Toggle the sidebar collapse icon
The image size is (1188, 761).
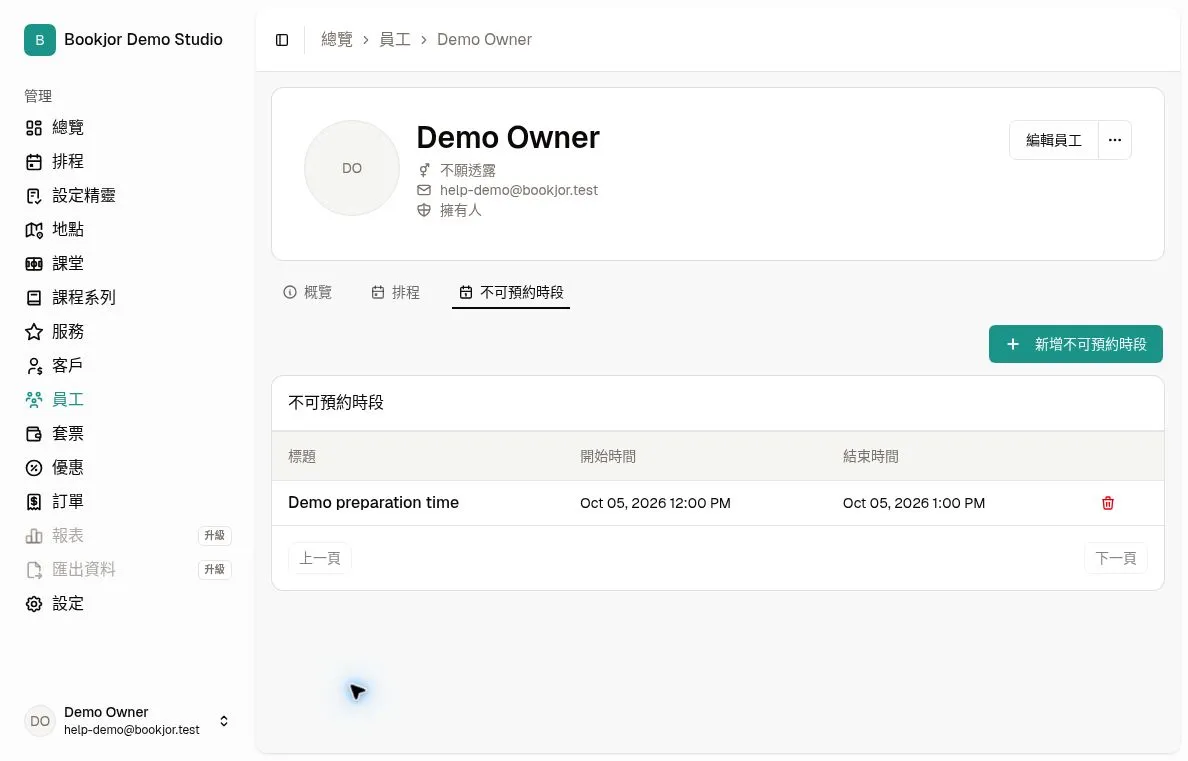(x=282, y=40)
